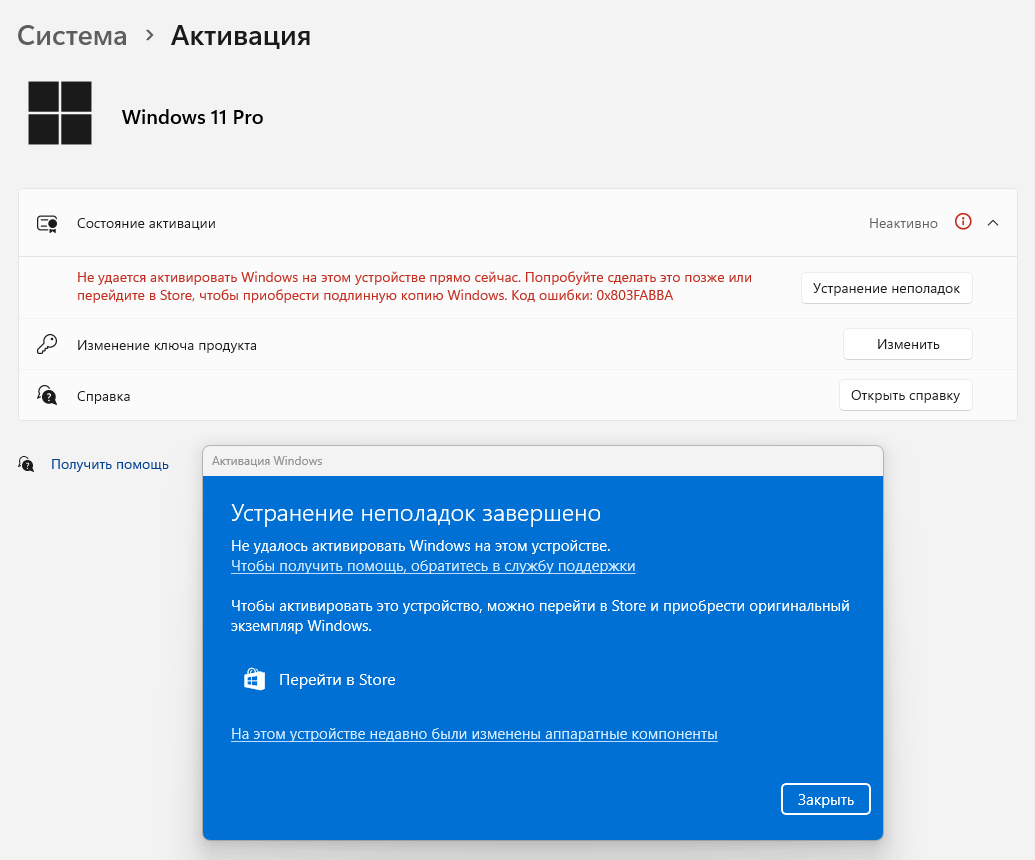This screenshot has height=860, width=1035.
Task: Click the Получить помощь icon
Action: pos(26,464)
